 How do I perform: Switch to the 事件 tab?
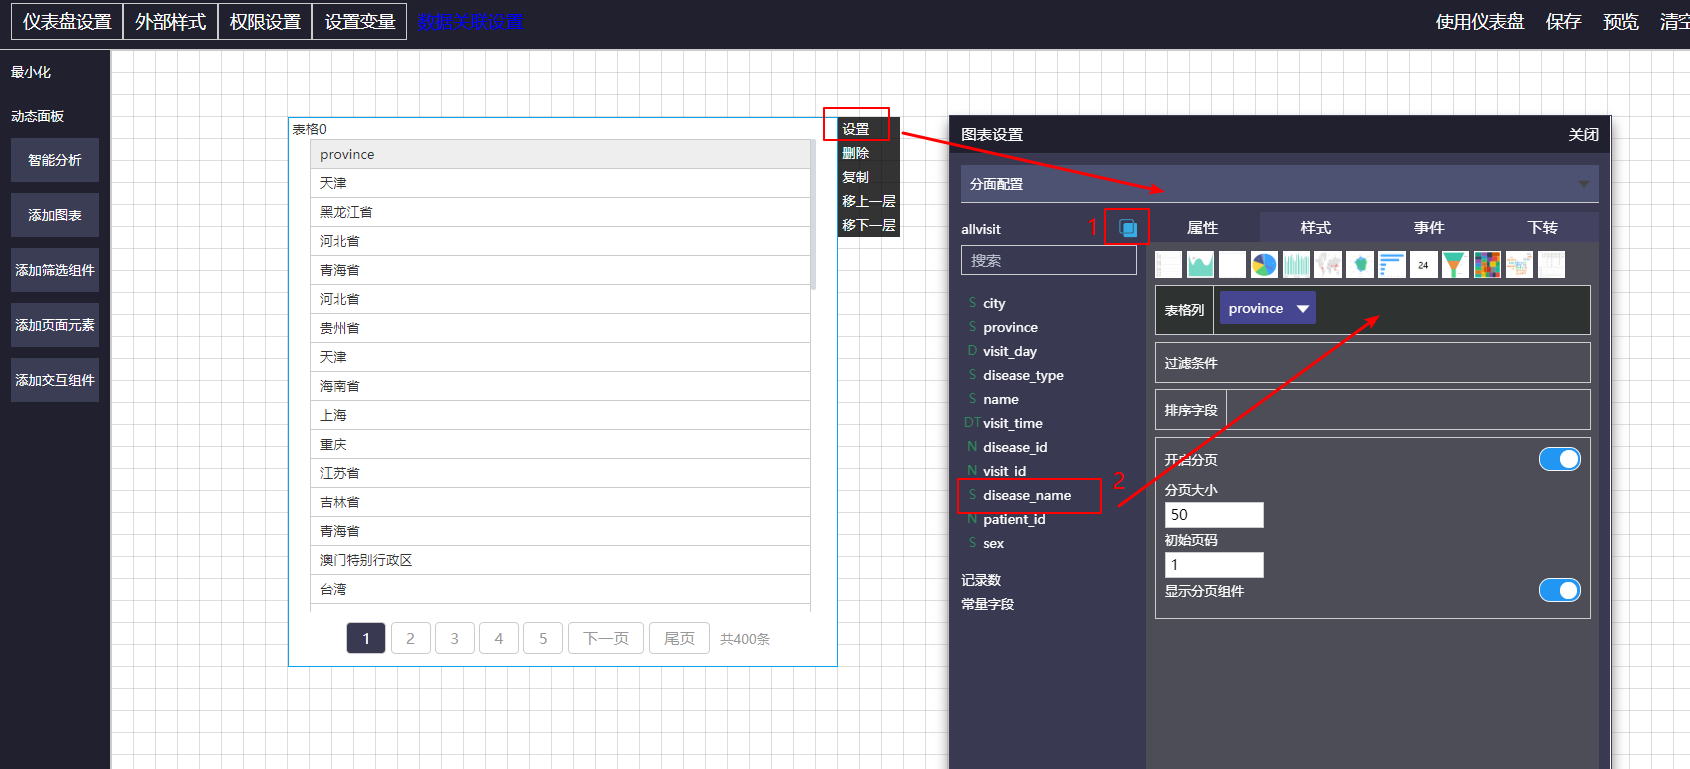pos(1429,228)
